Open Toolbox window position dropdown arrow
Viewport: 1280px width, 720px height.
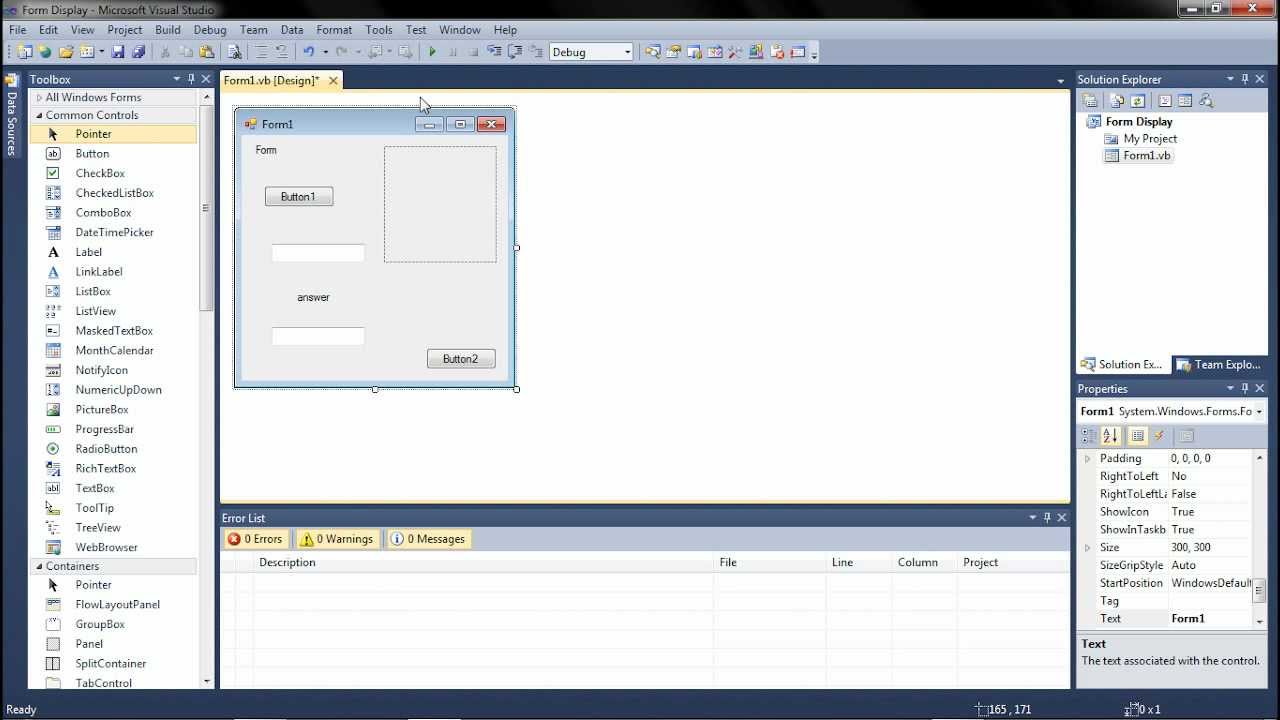177,79
